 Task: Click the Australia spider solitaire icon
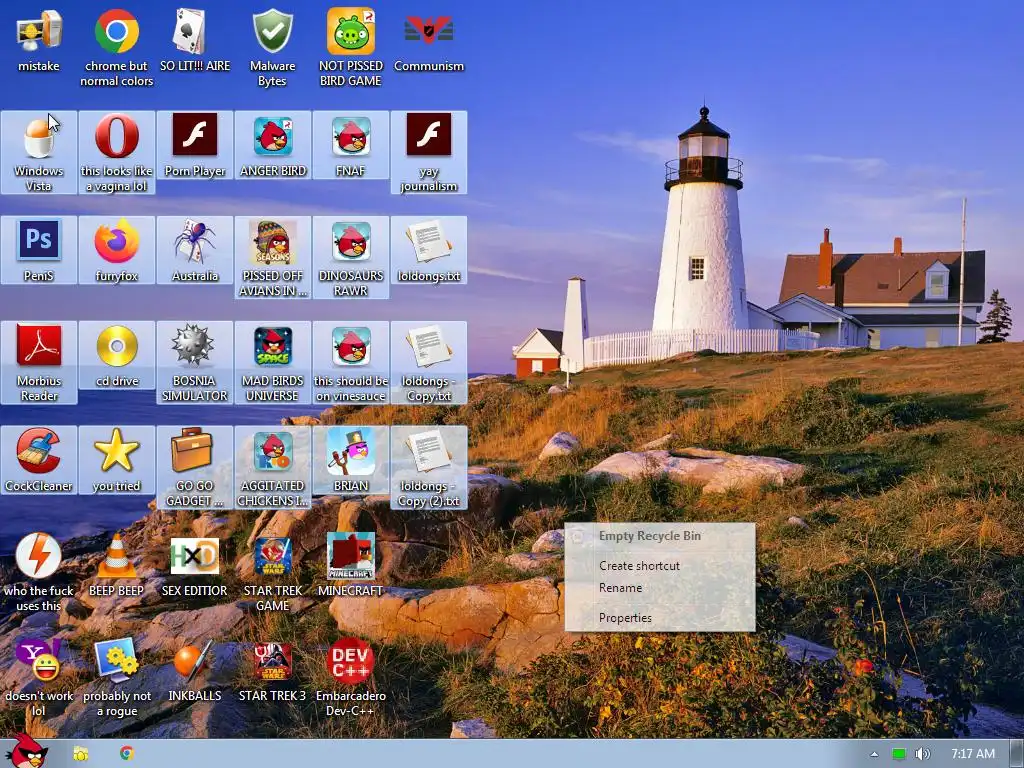click(x=195, y=250)
